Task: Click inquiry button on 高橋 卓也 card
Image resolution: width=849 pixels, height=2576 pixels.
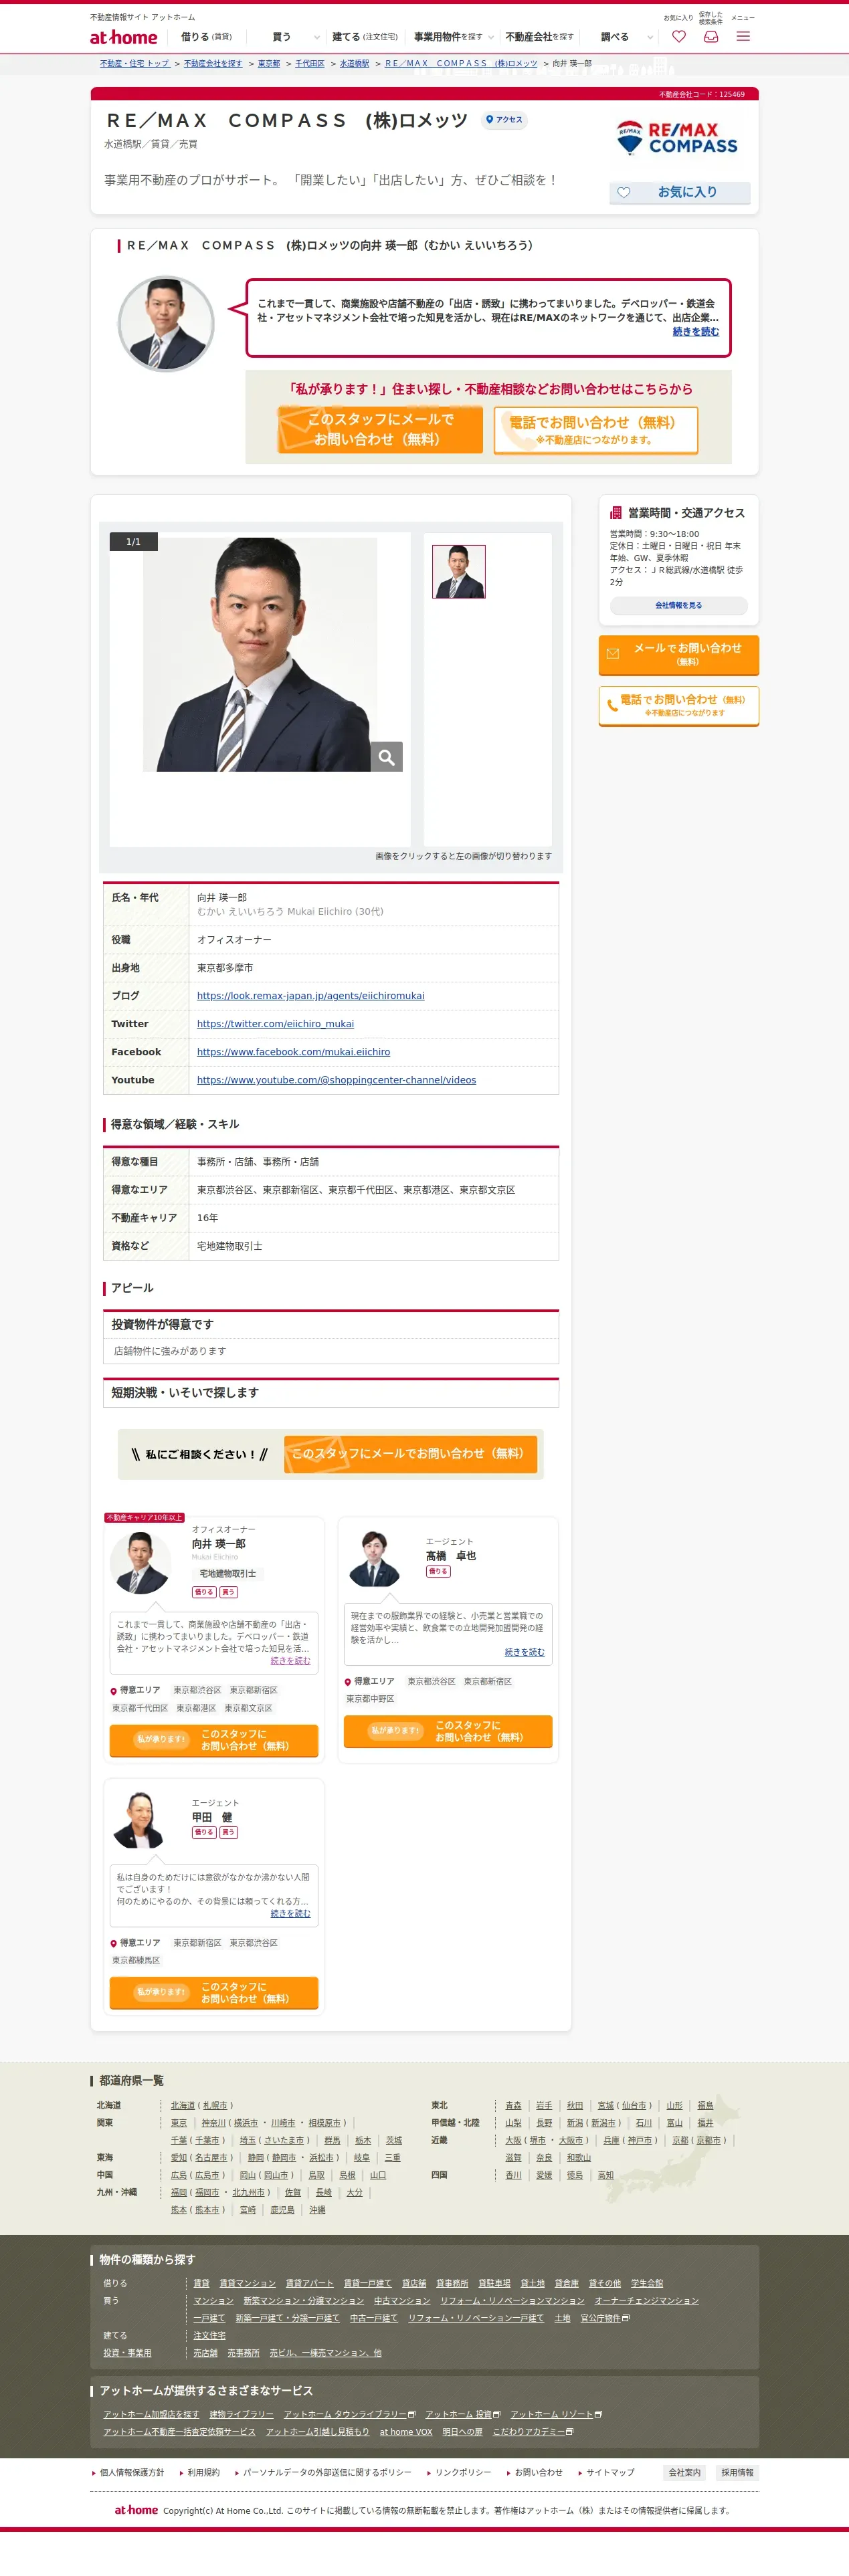Action: click(x=448, y=1731)
